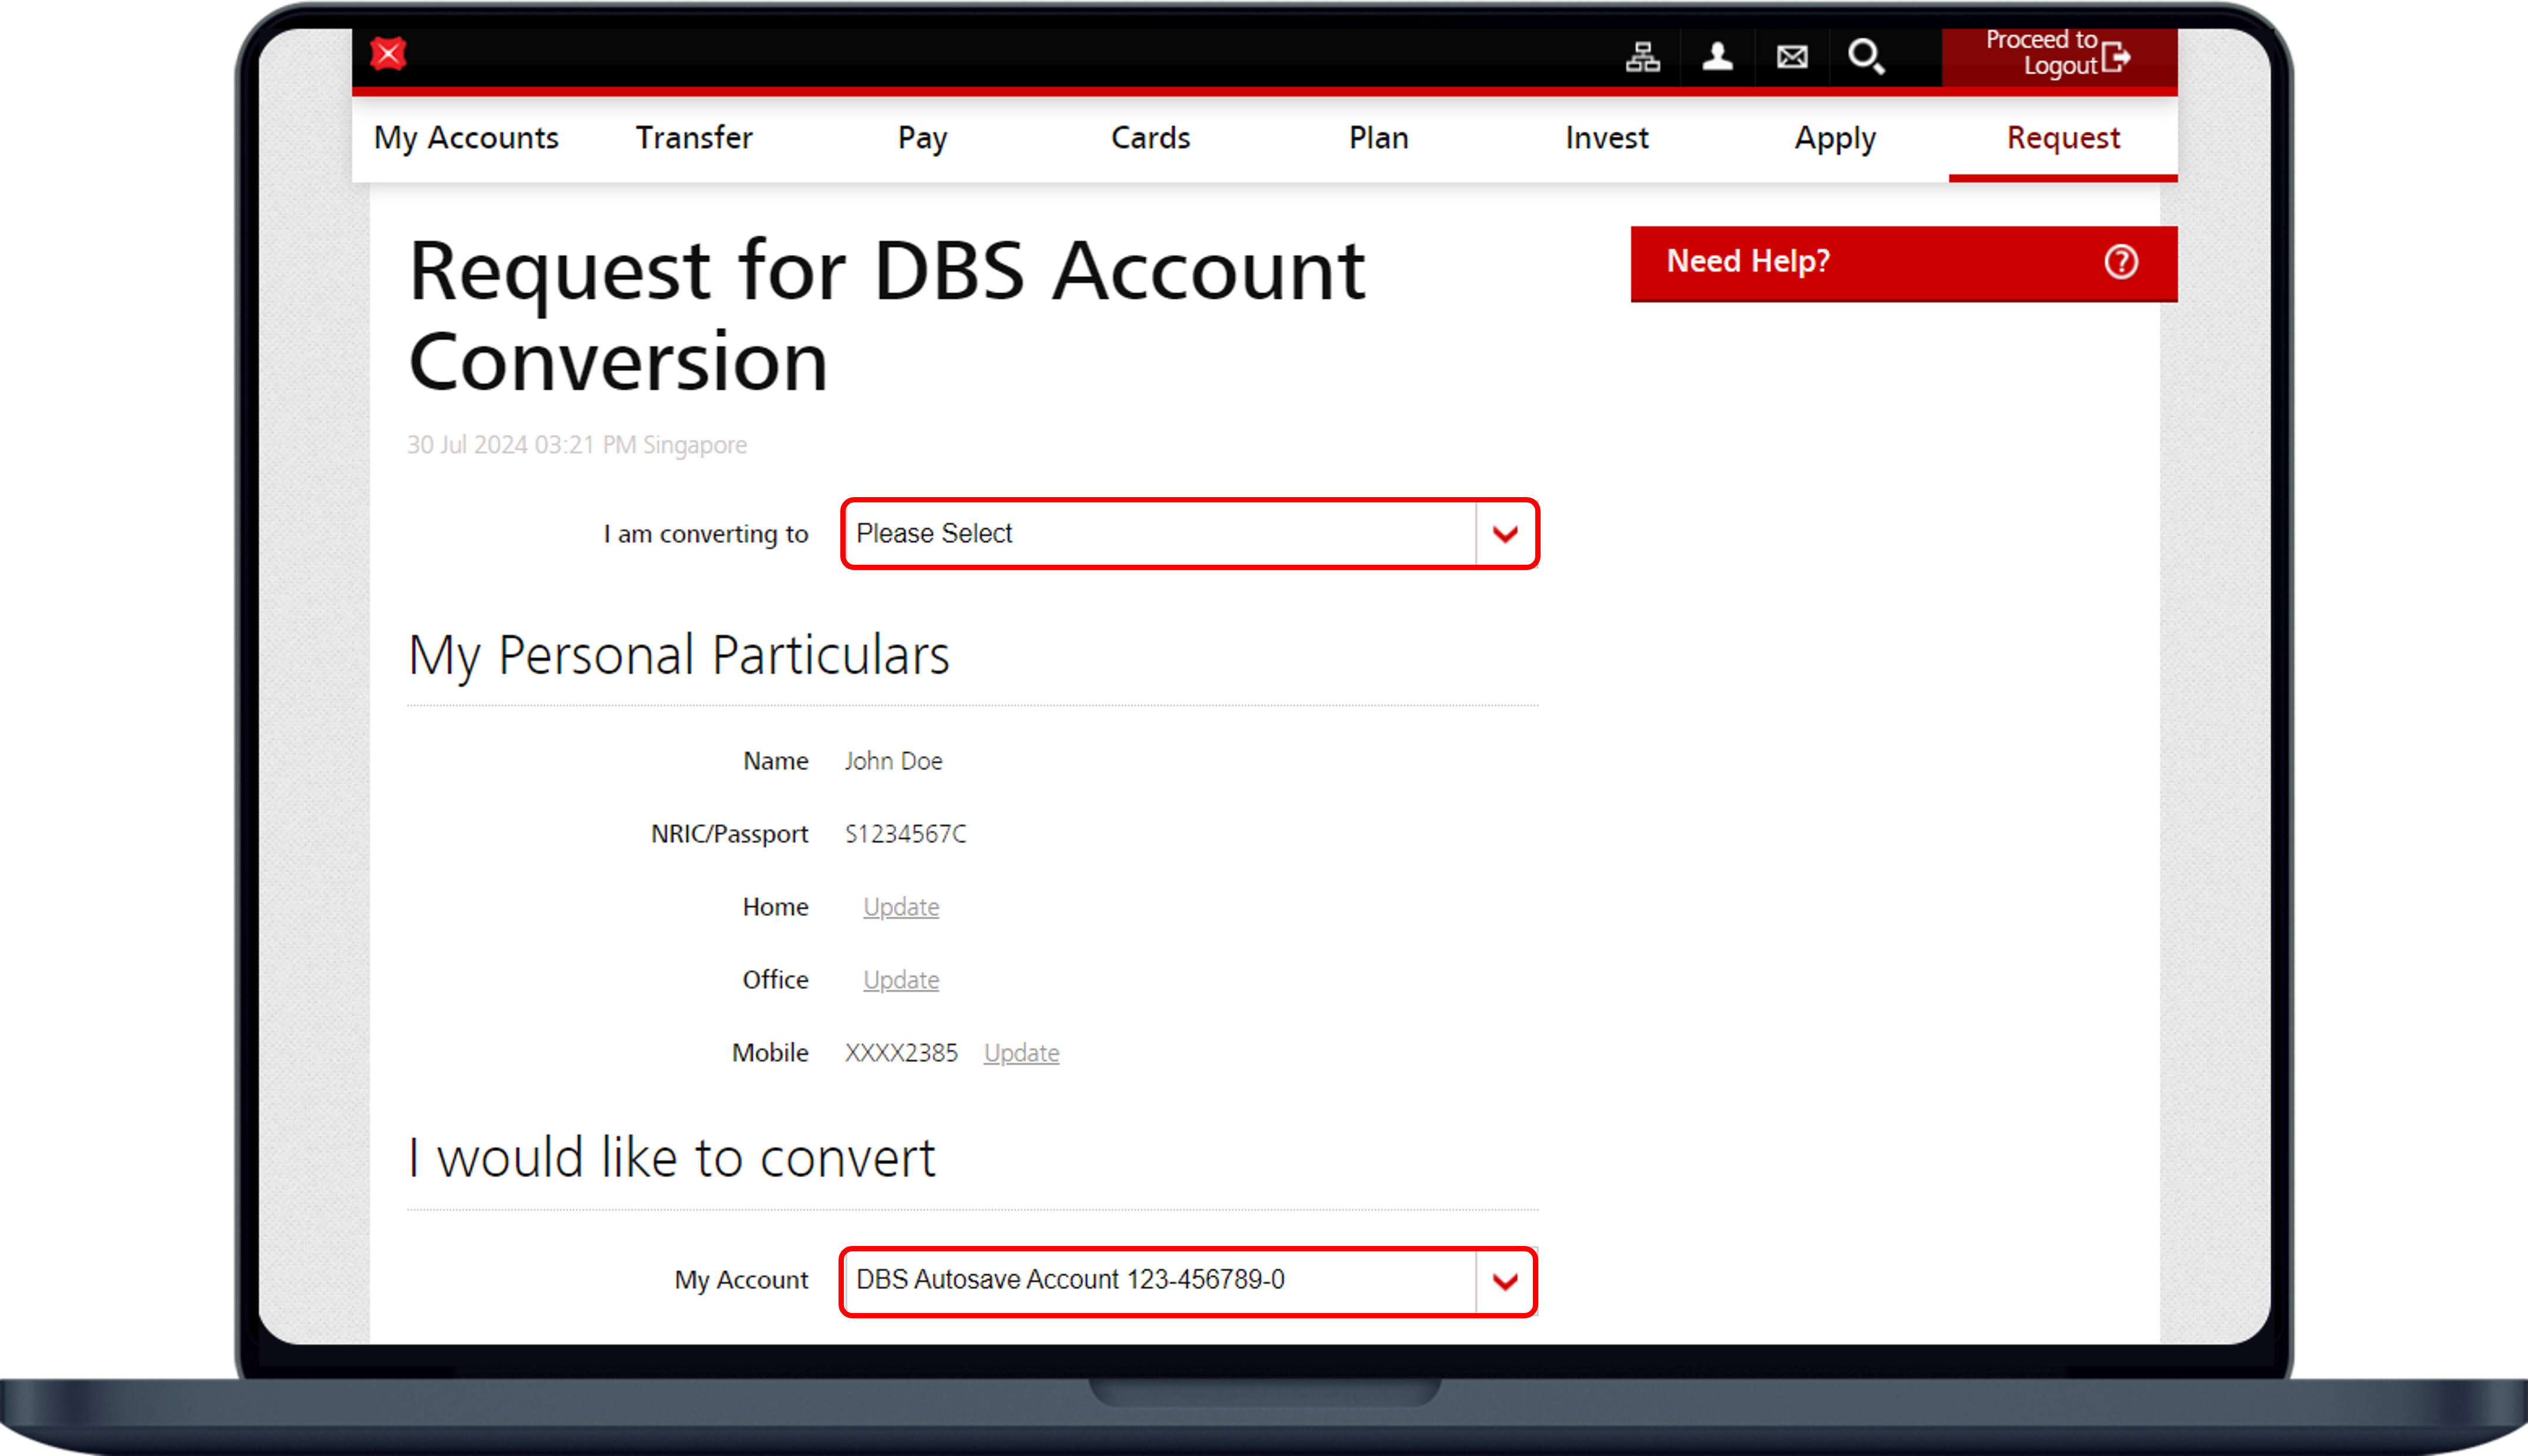Viewport: 2528px width, 1456px height.
Task: Expand the DBS Autosave Account chevron arrow
Action: coord(1504,1281)
